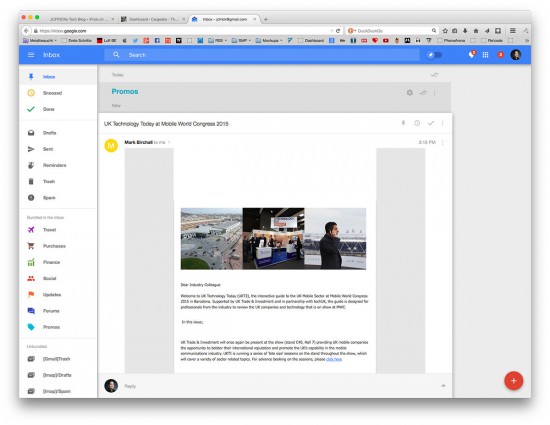
Task: Open the Sent folder
Action: coord(58,149)
